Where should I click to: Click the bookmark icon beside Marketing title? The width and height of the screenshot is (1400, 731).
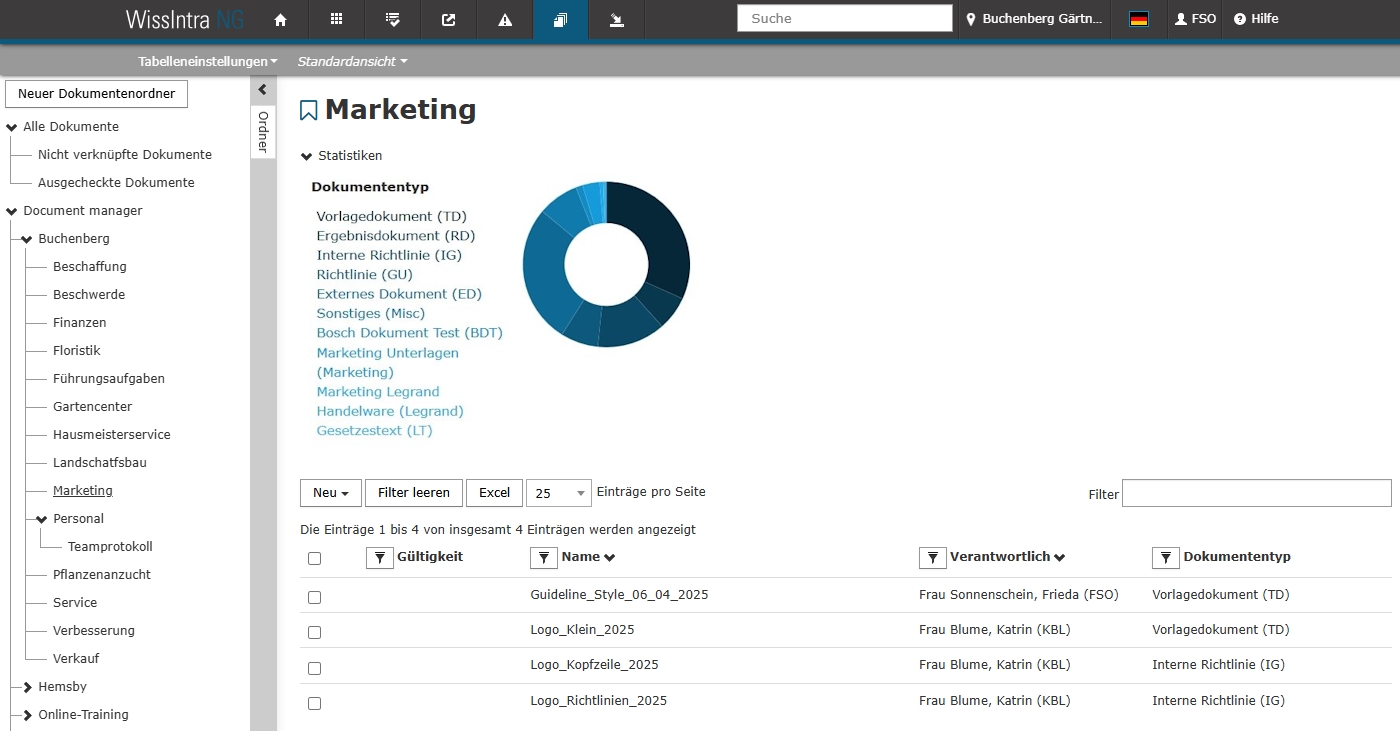click(309, 110)
